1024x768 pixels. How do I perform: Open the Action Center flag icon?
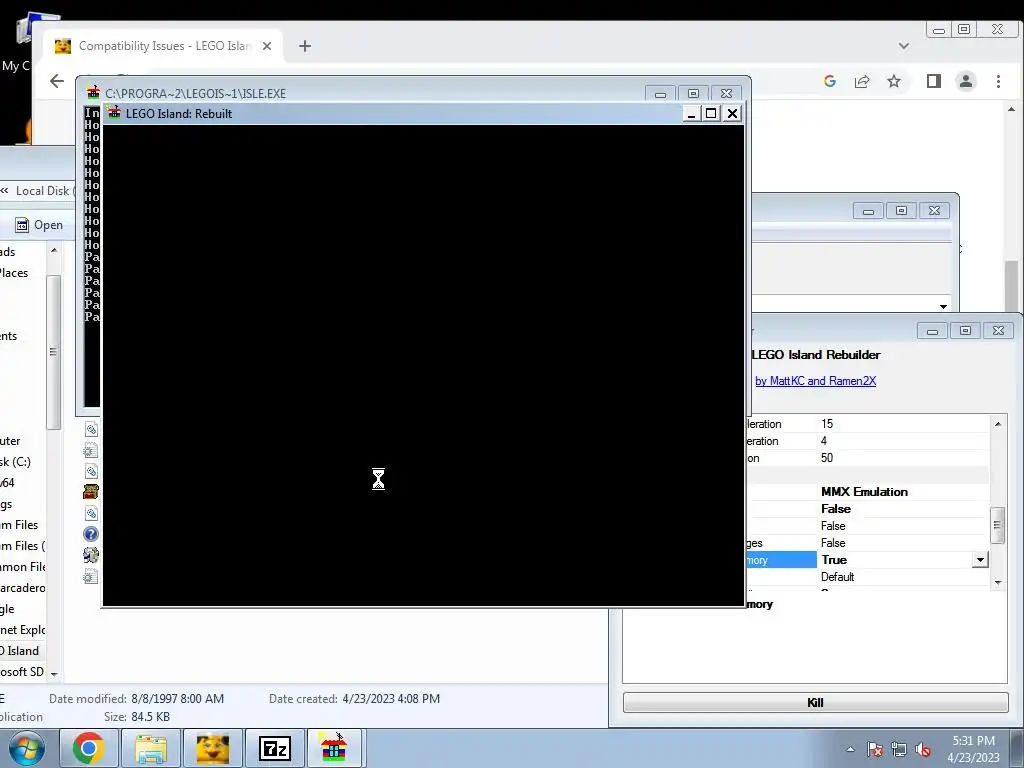(x=875, y=749)
